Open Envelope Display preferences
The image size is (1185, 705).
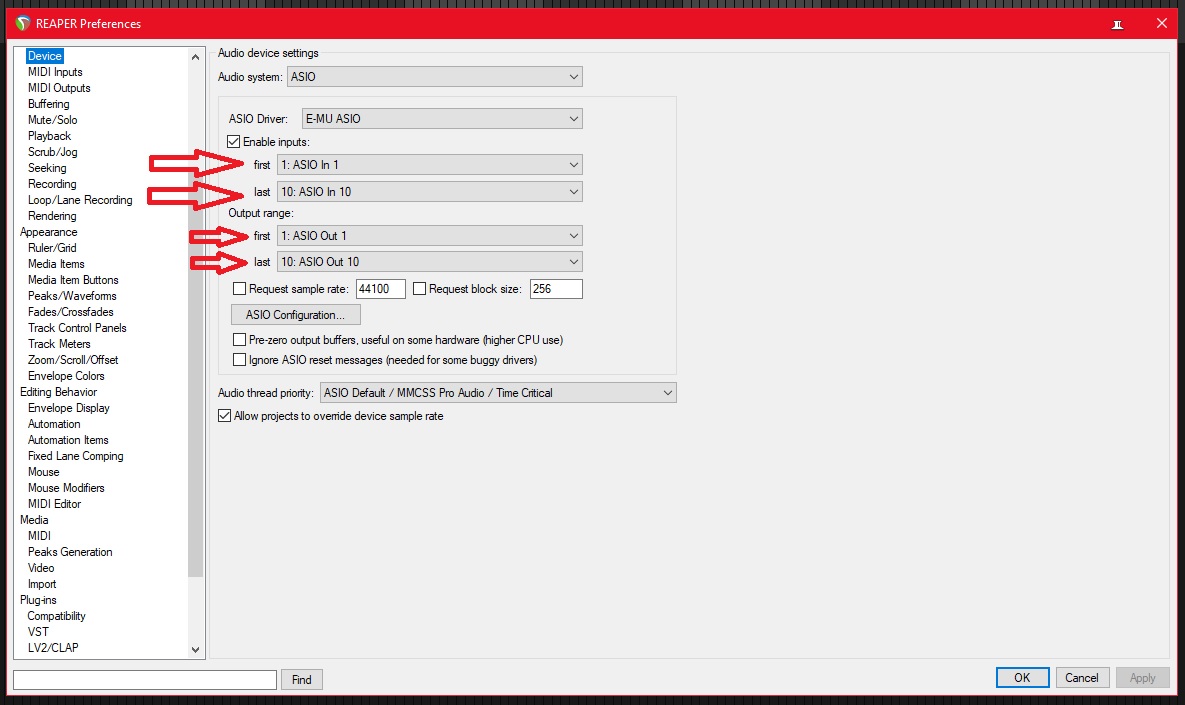pos(68,408)
